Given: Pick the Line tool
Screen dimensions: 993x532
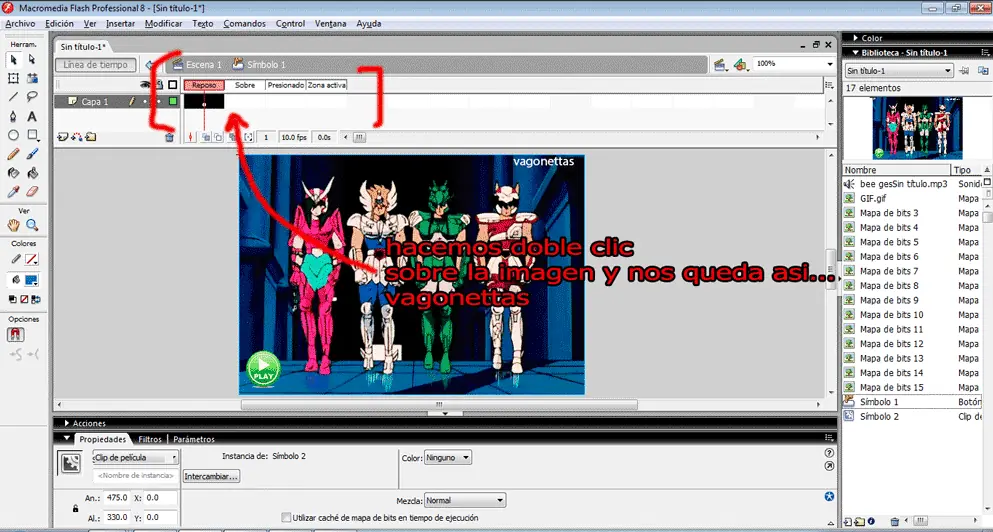Looking at the screenshot, I should pyautogui.click(x=13, y=97).
